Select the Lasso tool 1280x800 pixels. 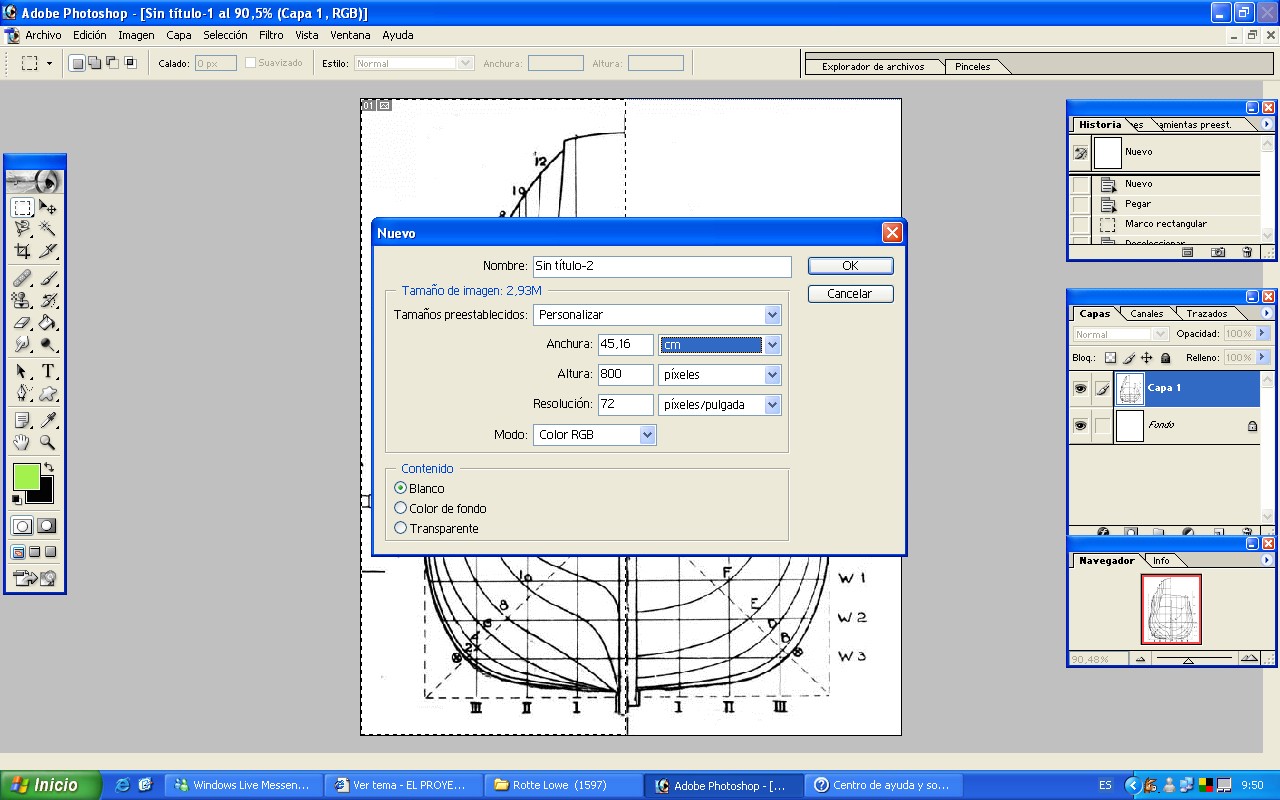22,229
